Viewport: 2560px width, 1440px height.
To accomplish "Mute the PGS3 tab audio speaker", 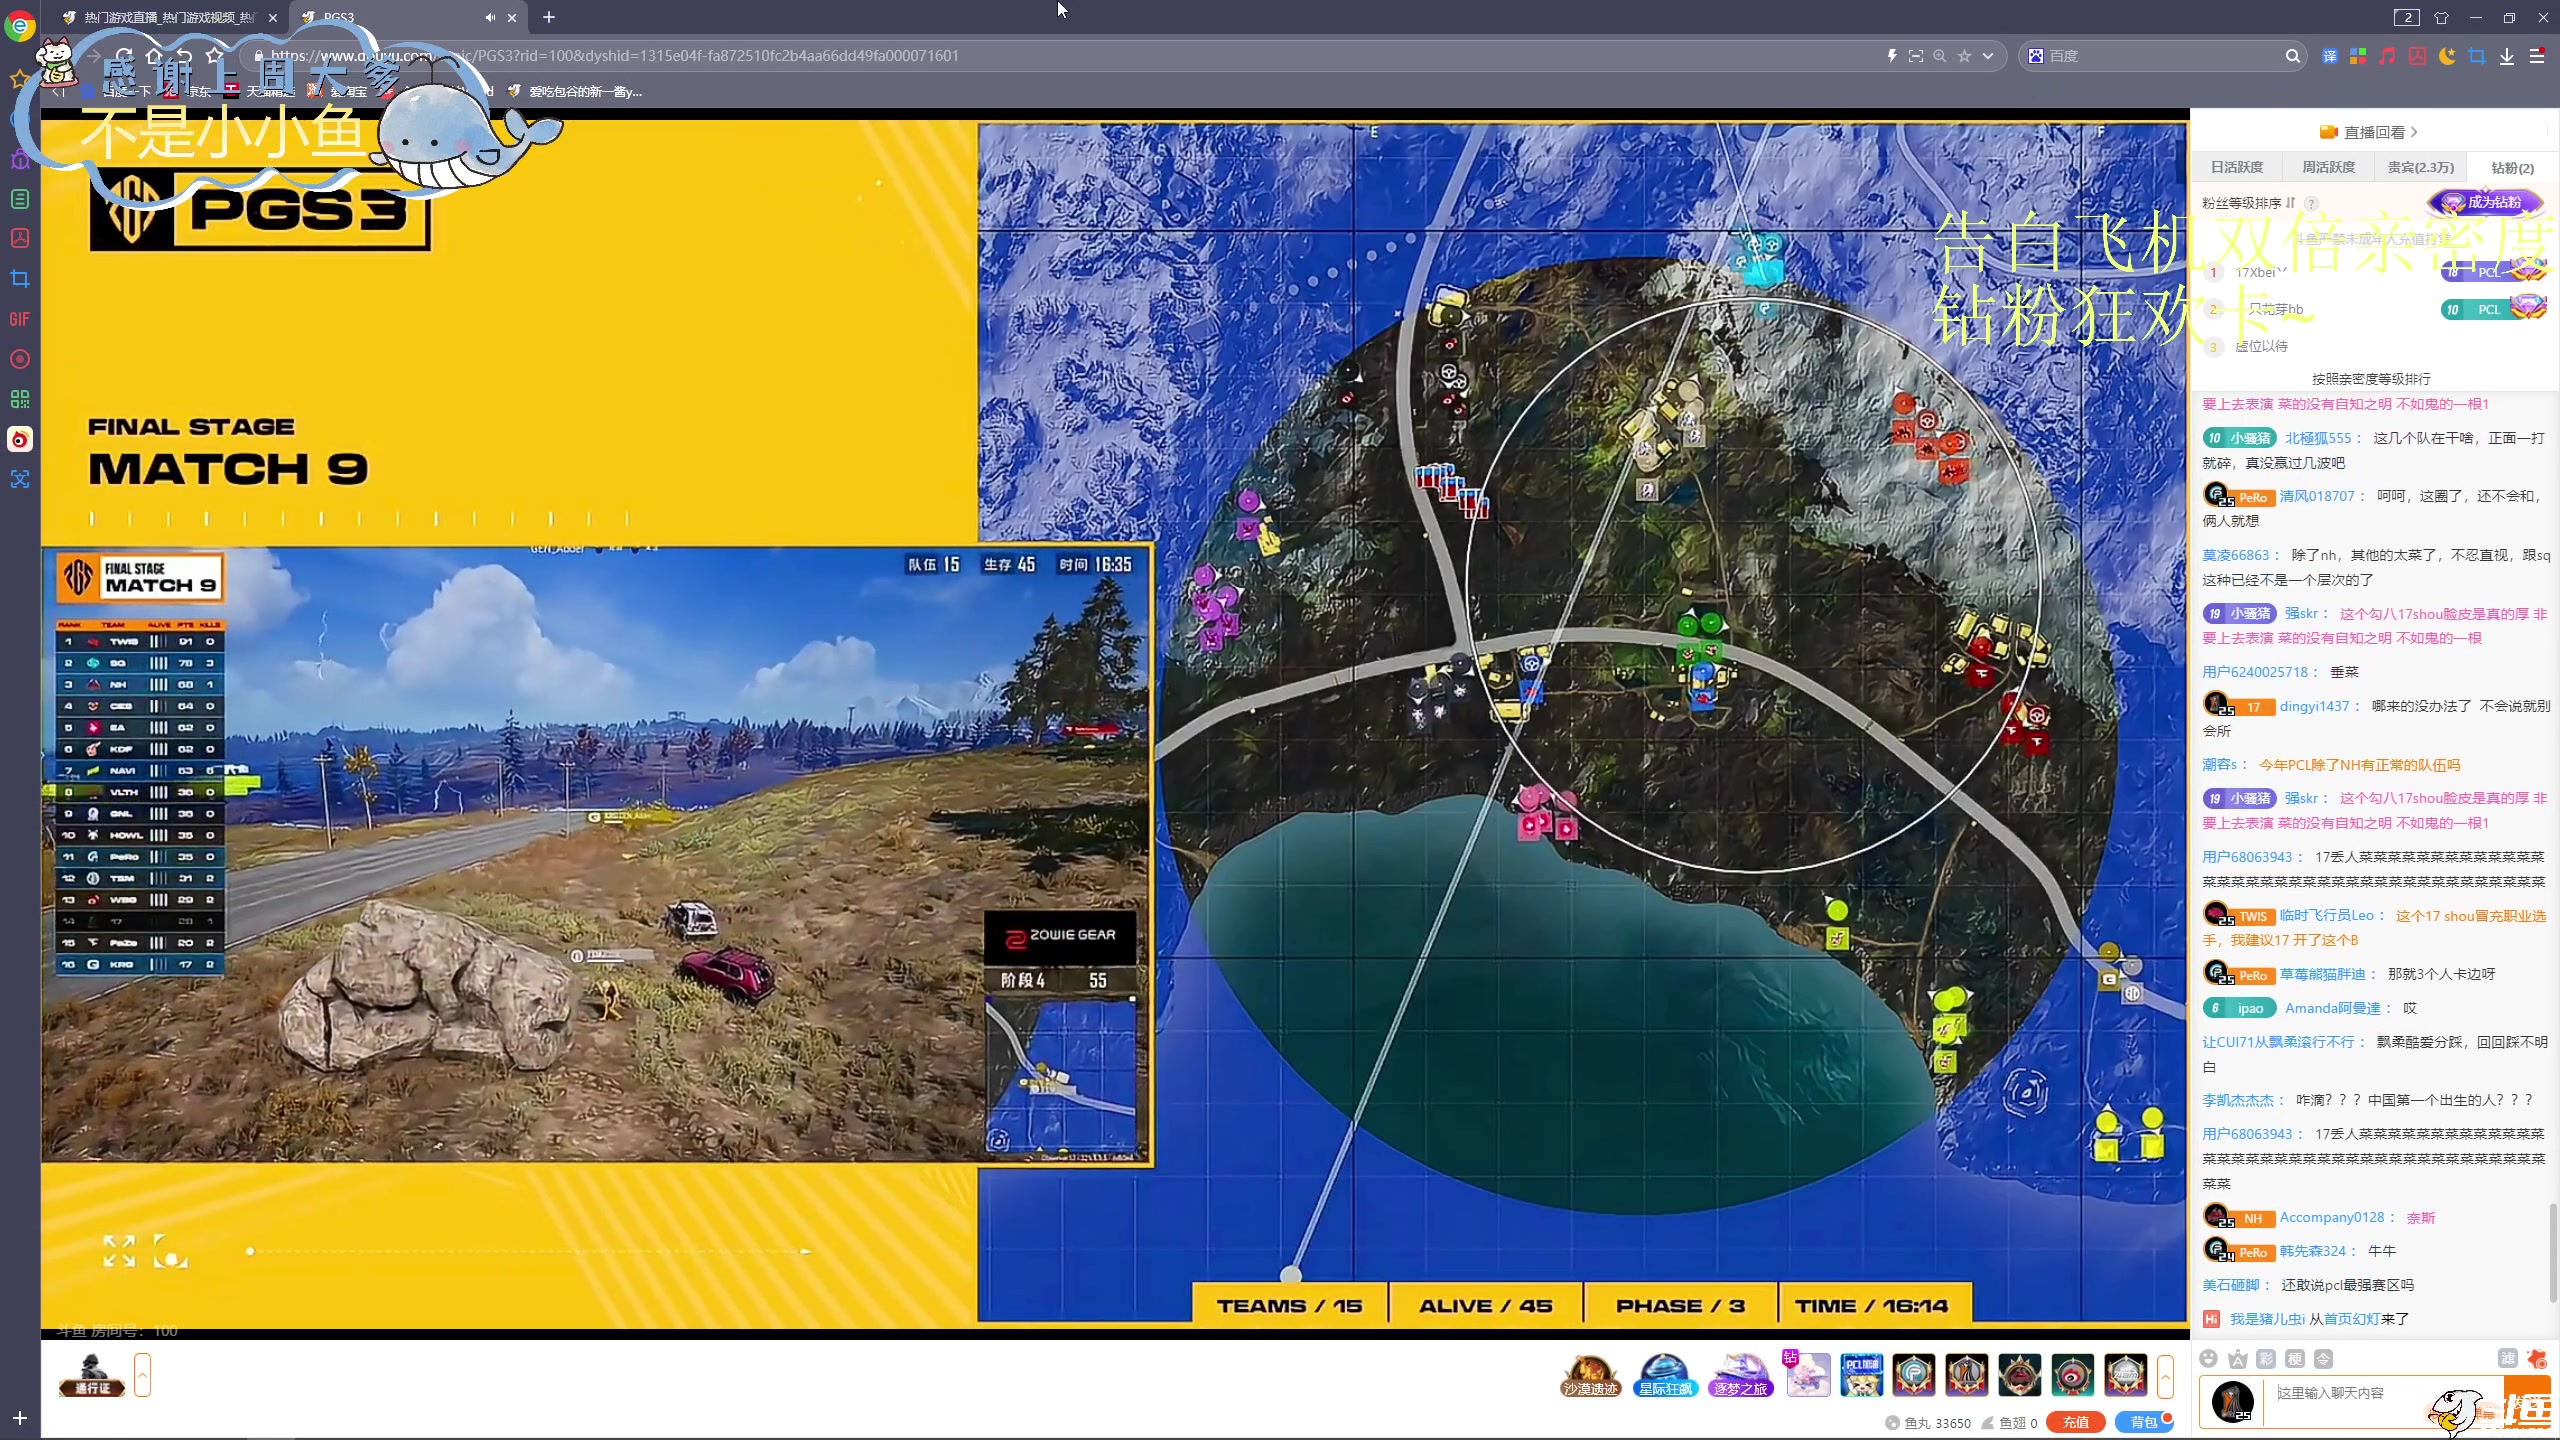I will [490, 17].
